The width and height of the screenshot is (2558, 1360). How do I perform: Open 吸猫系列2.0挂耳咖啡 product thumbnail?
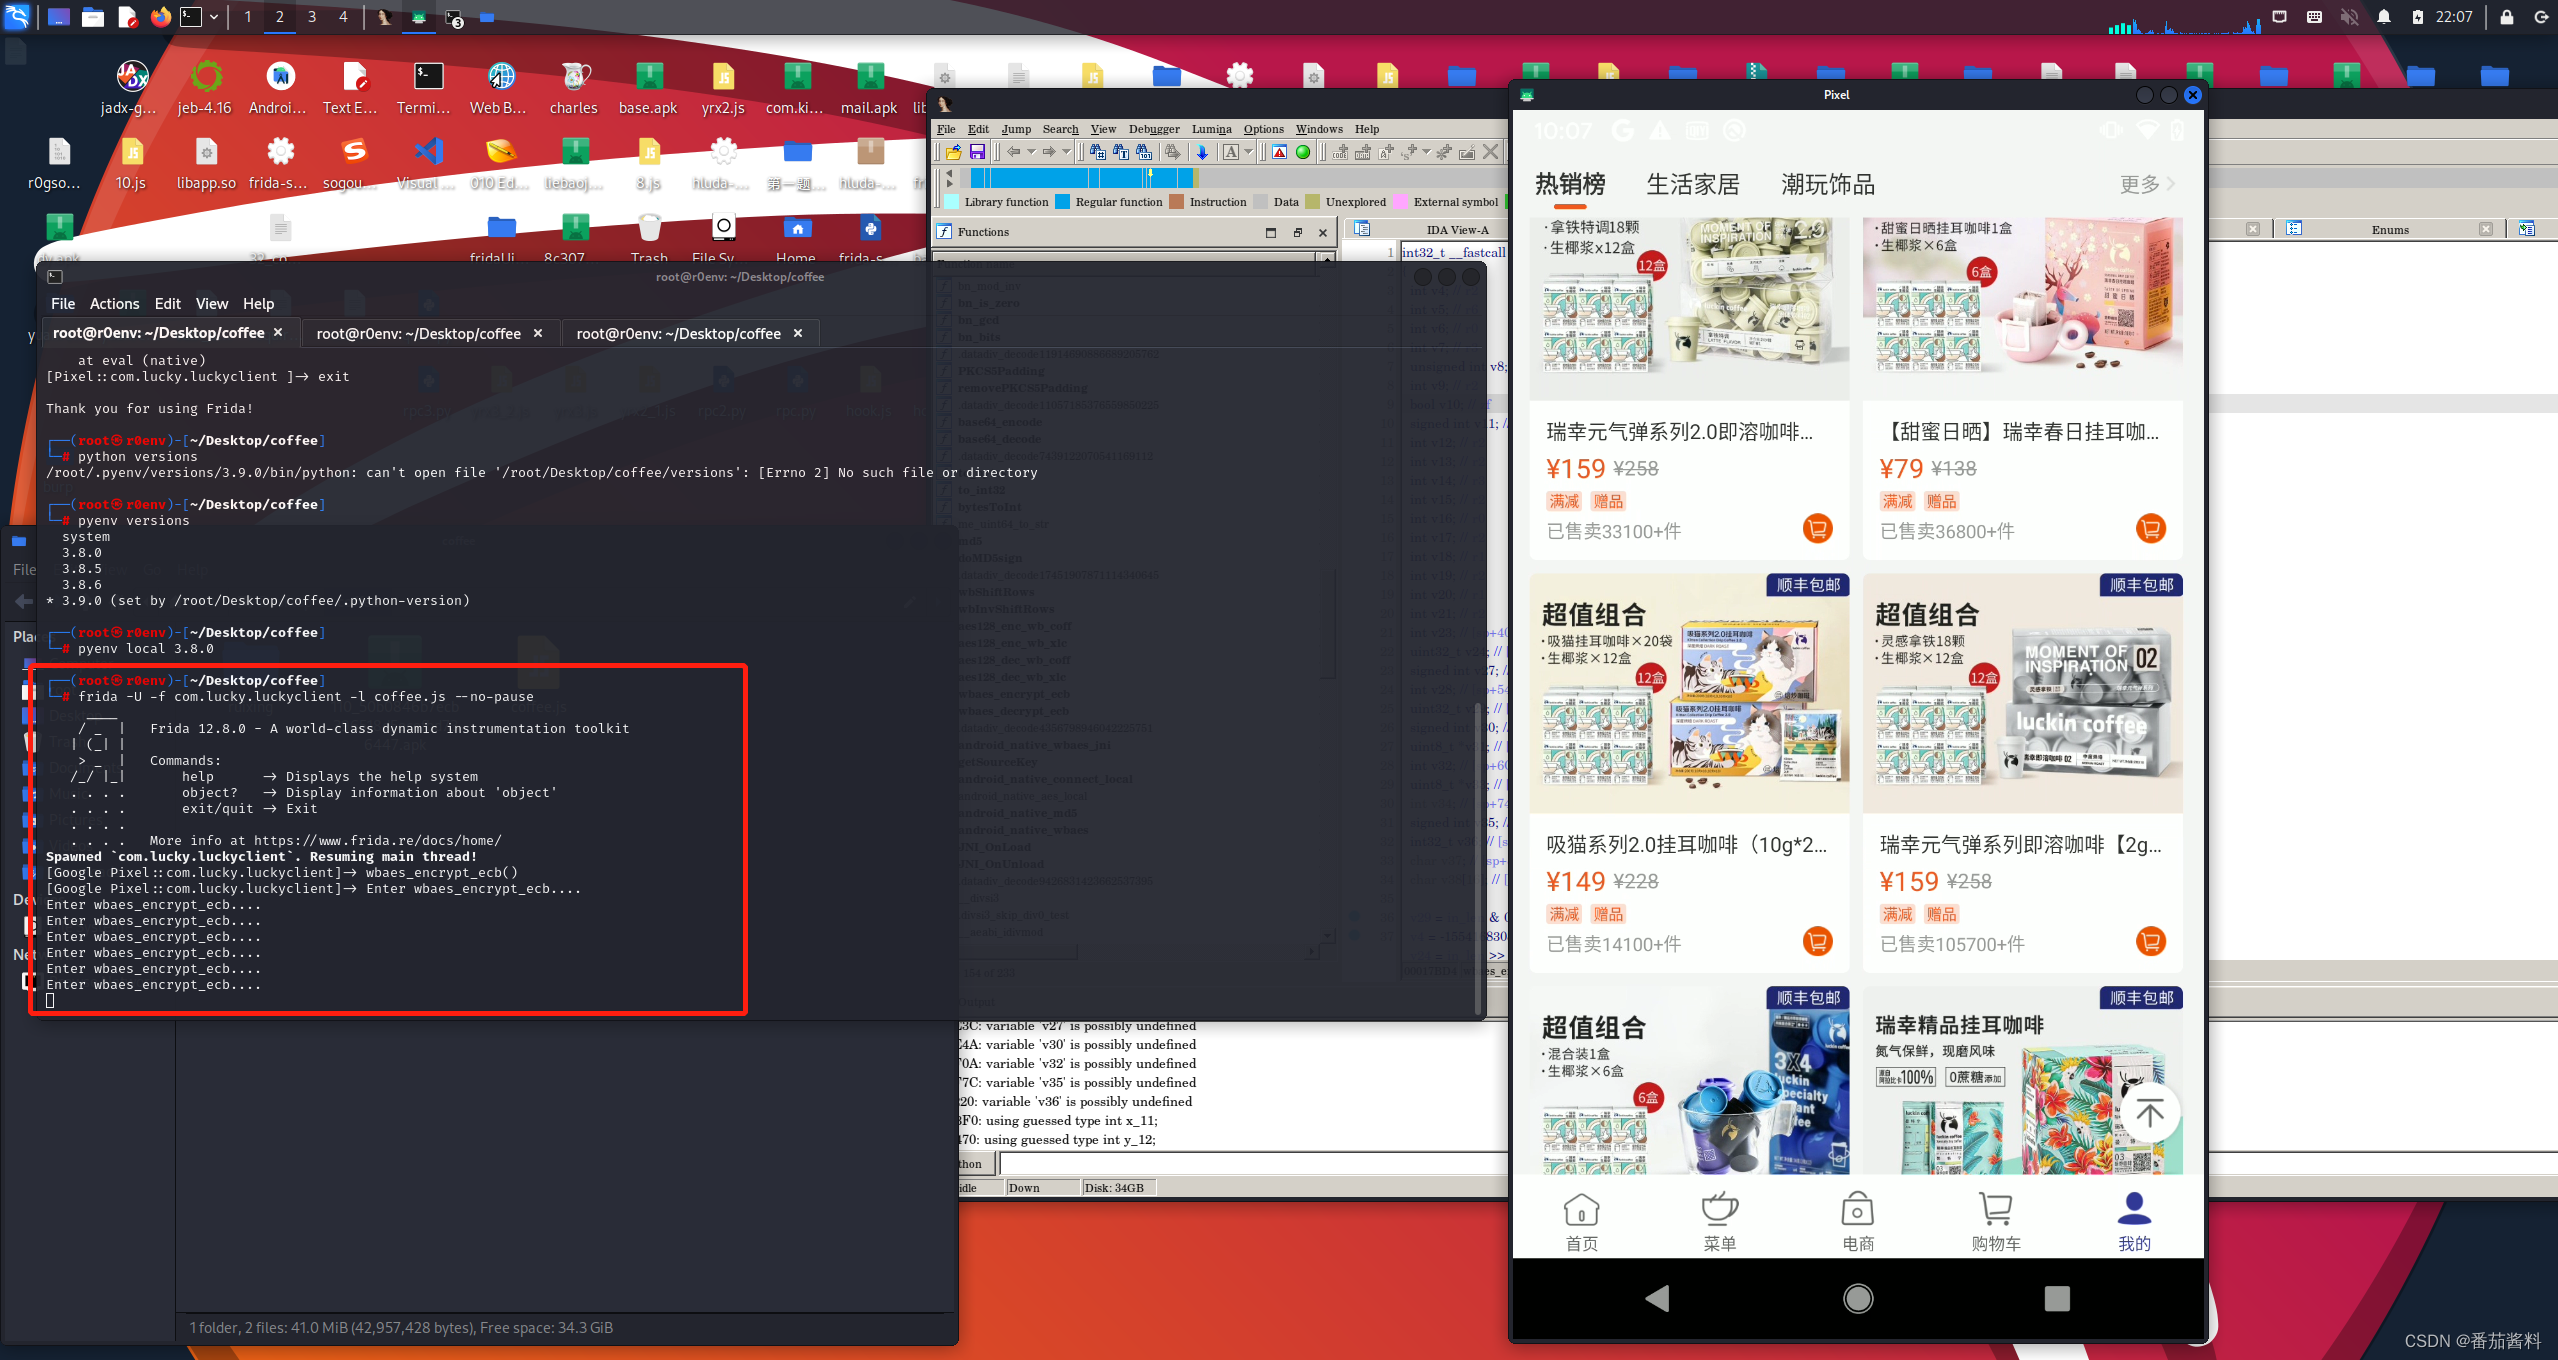[1689, 693]
